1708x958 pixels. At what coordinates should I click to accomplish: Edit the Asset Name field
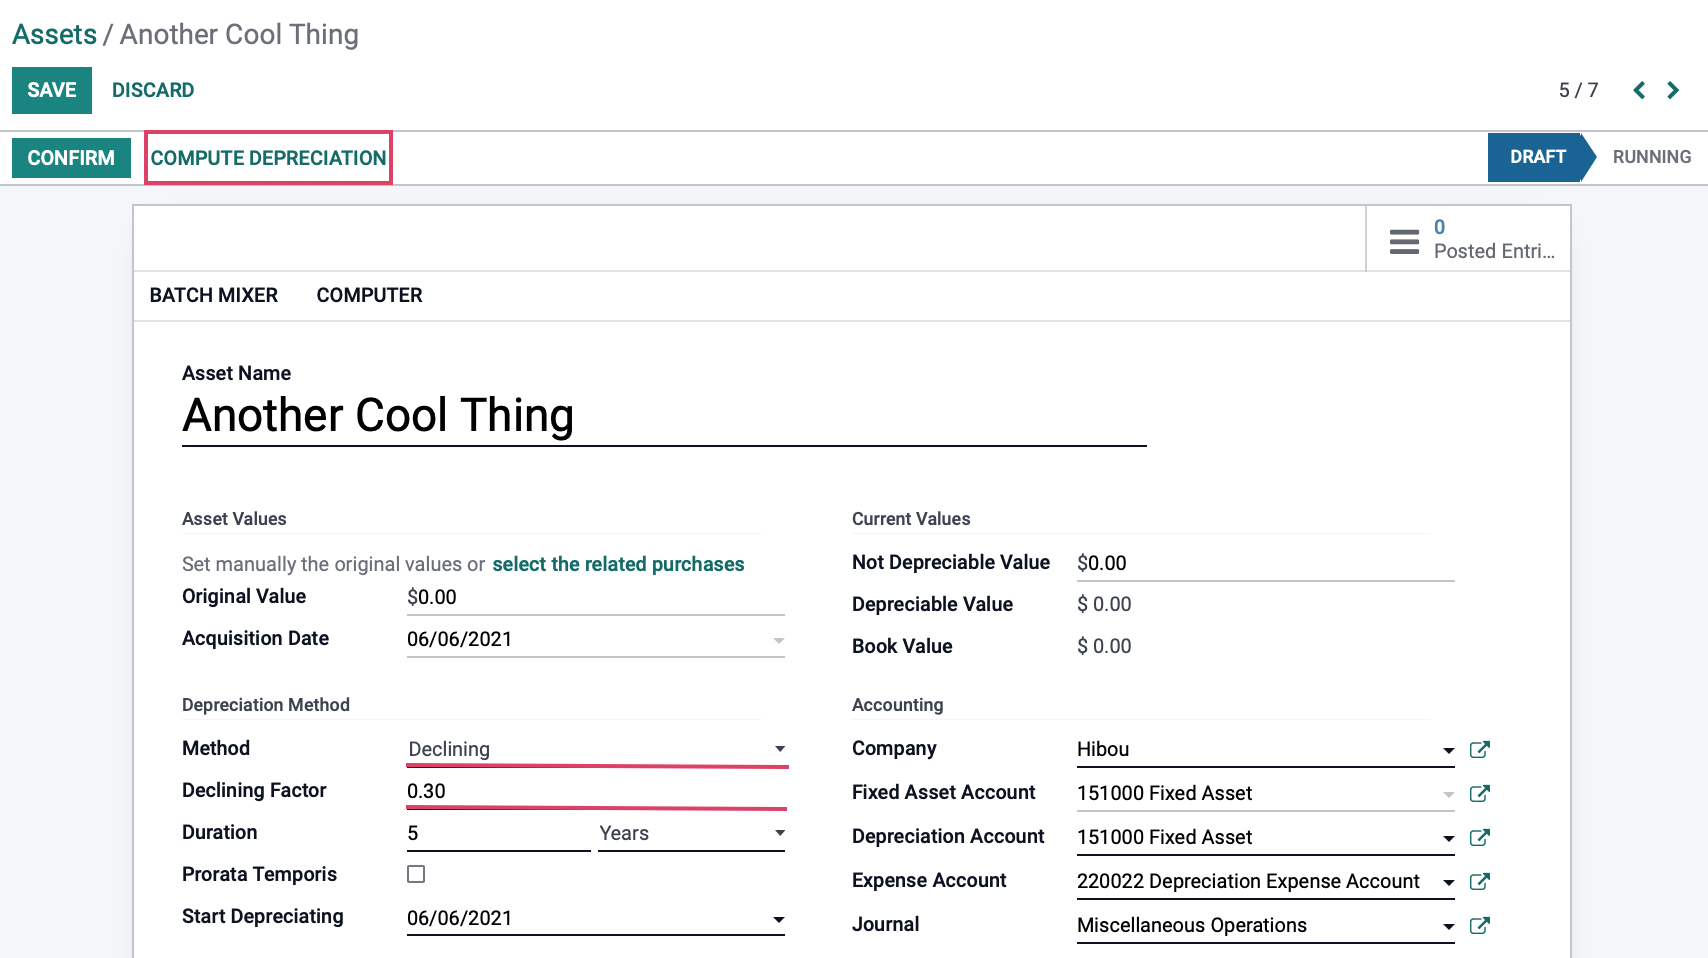click(x=664, y=416)
